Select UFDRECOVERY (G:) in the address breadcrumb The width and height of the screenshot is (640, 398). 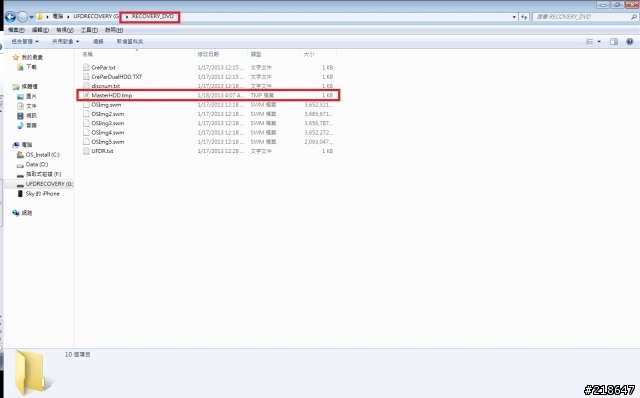point(96,17)
